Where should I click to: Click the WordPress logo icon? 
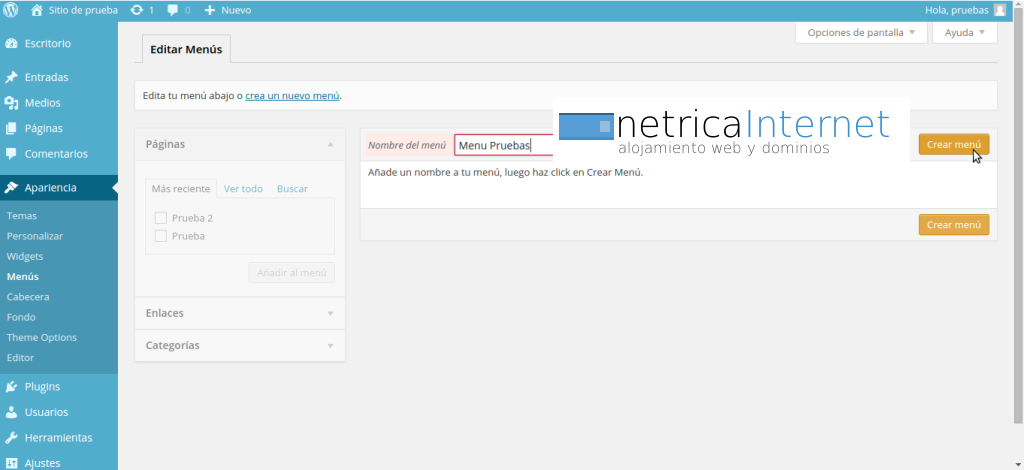click(11, 10)
